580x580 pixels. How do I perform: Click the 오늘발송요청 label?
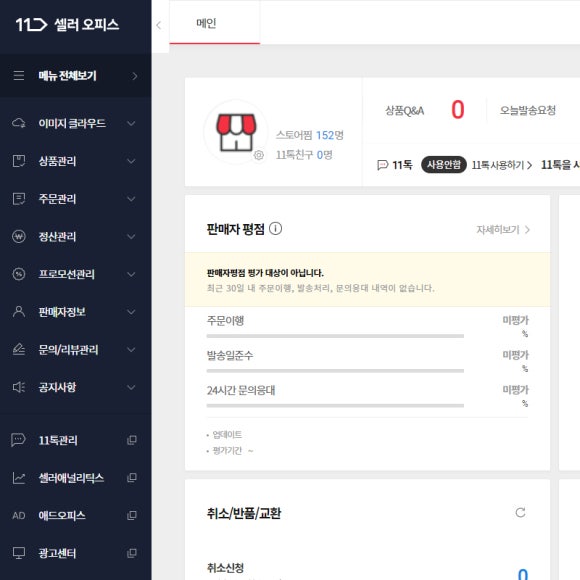click(x=528, y=110)
